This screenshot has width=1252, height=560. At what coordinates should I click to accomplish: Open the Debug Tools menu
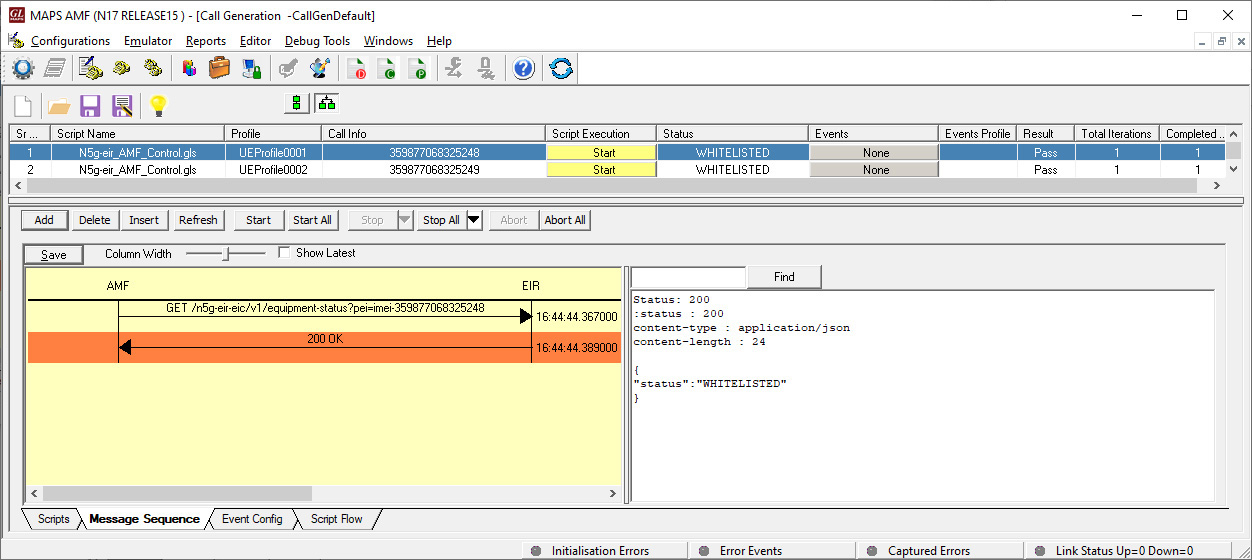317,41
